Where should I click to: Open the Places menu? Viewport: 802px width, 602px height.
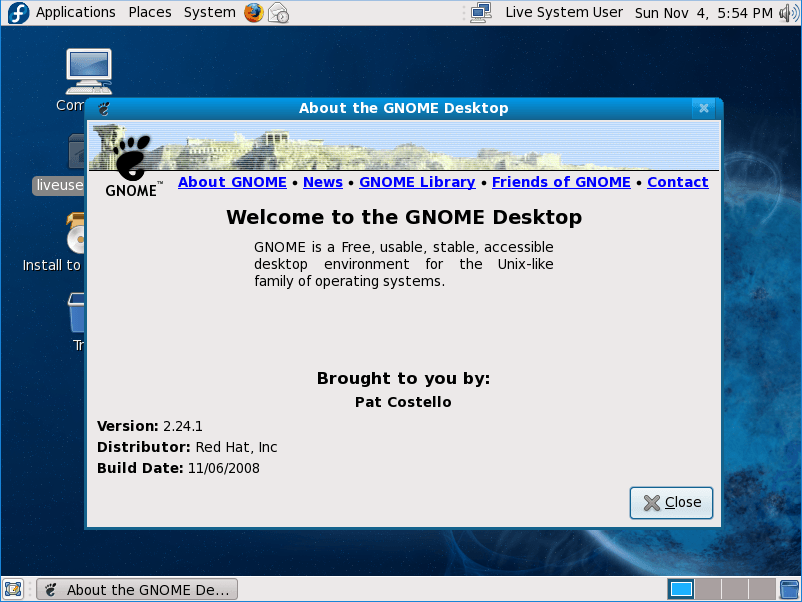(150, 13)
